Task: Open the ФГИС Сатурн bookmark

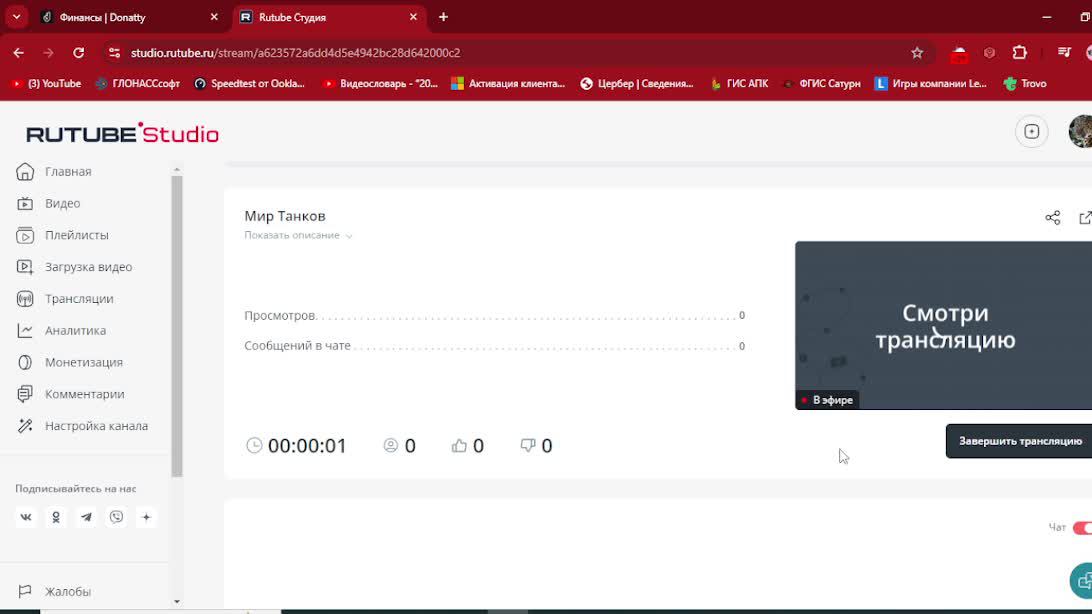Action: coord(822,84)
